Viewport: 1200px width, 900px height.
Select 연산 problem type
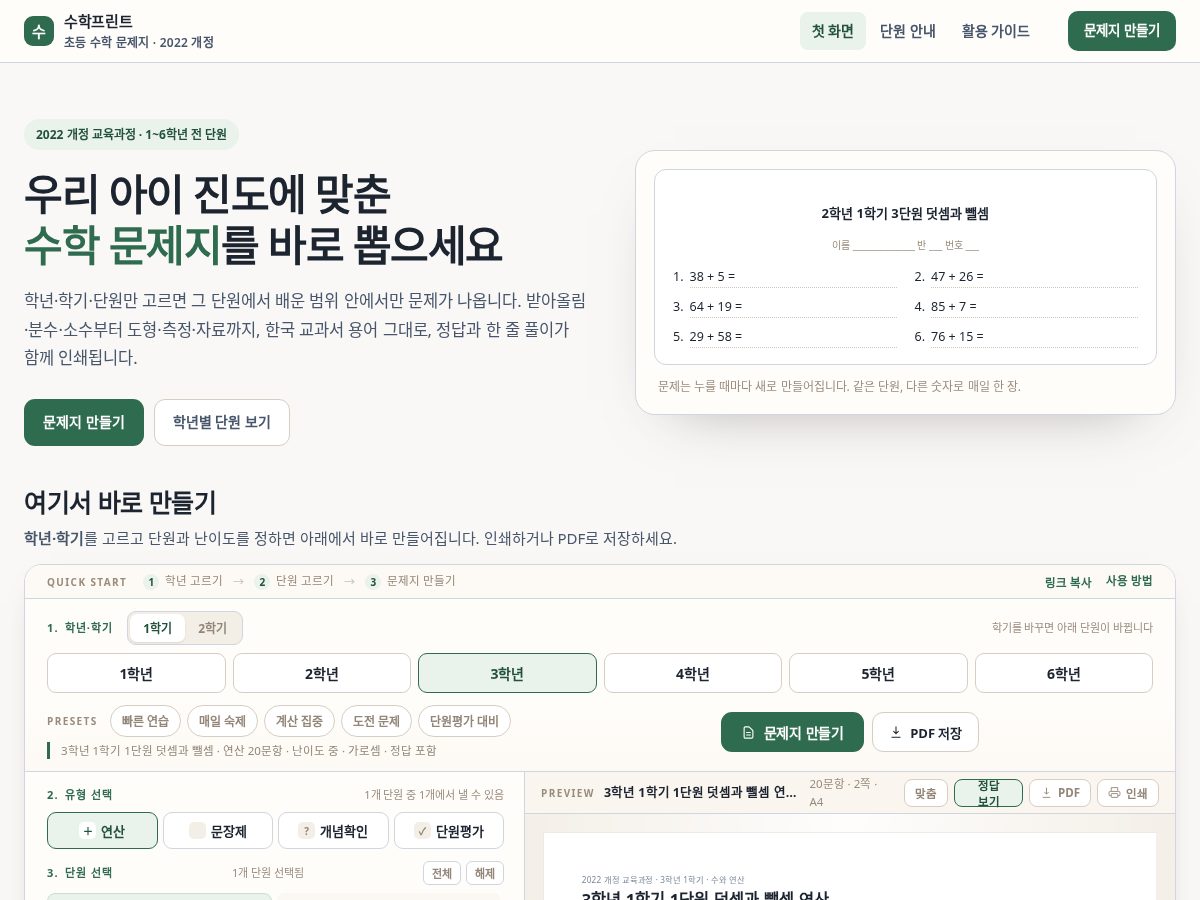[x=102, y=831]
